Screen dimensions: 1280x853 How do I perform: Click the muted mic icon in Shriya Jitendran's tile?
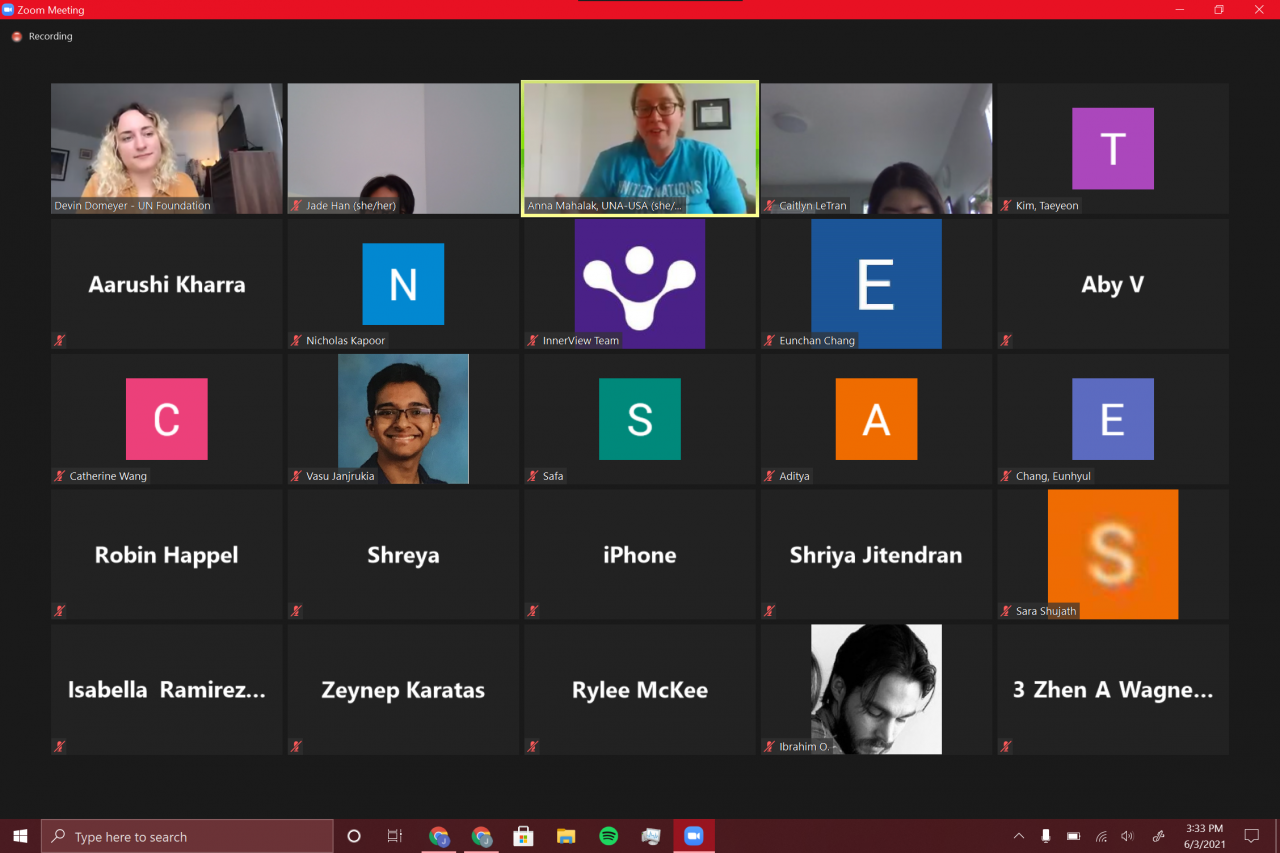tap(769, 611)
